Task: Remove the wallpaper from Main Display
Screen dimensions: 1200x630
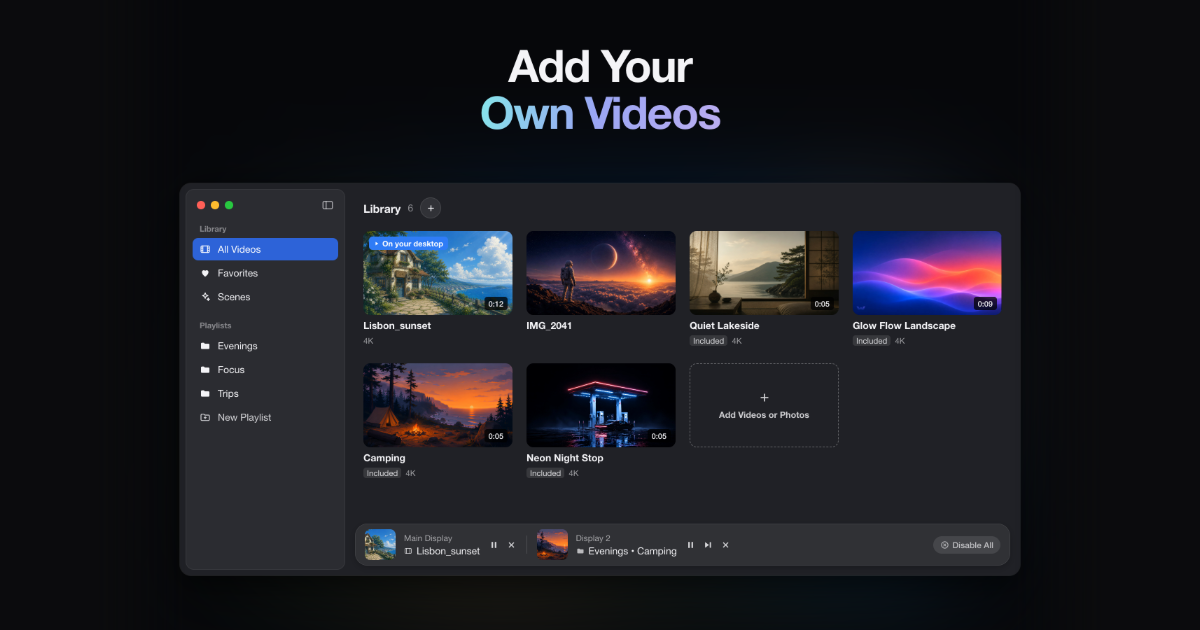Action: (x=511, y=545)
